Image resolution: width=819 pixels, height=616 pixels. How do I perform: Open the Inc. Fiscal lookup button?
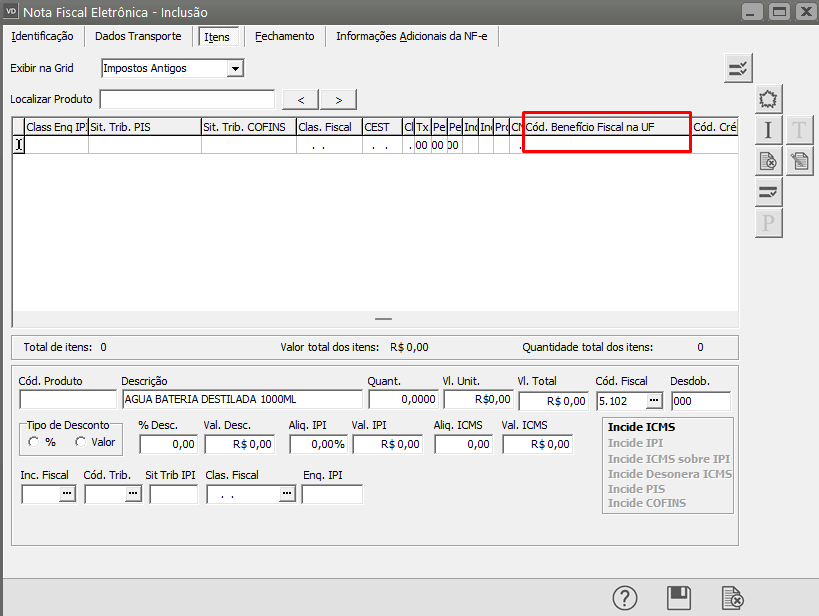pyautogui.click(x=67, y=494)
